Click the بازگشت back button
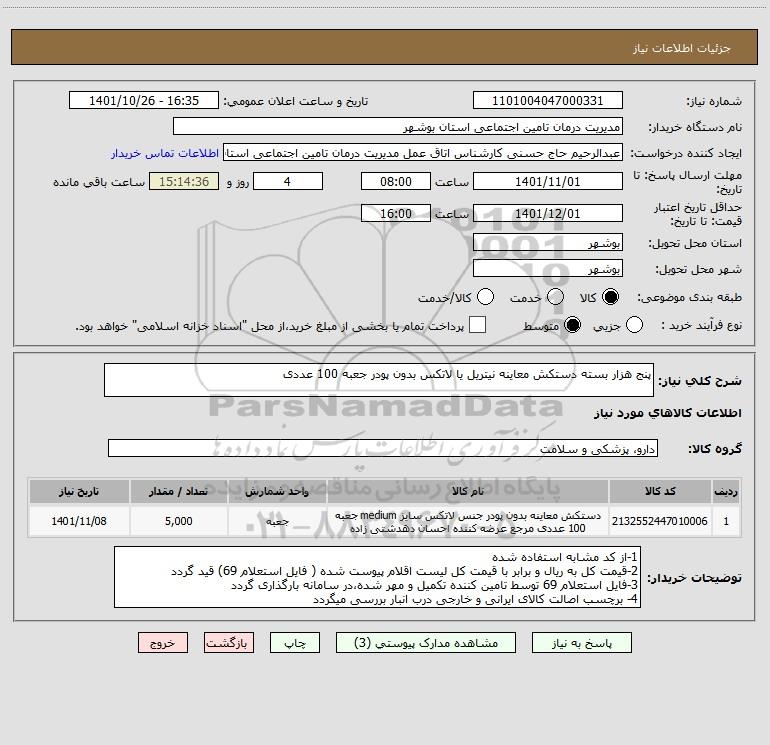The image size is (770, 745). (229, 643)
